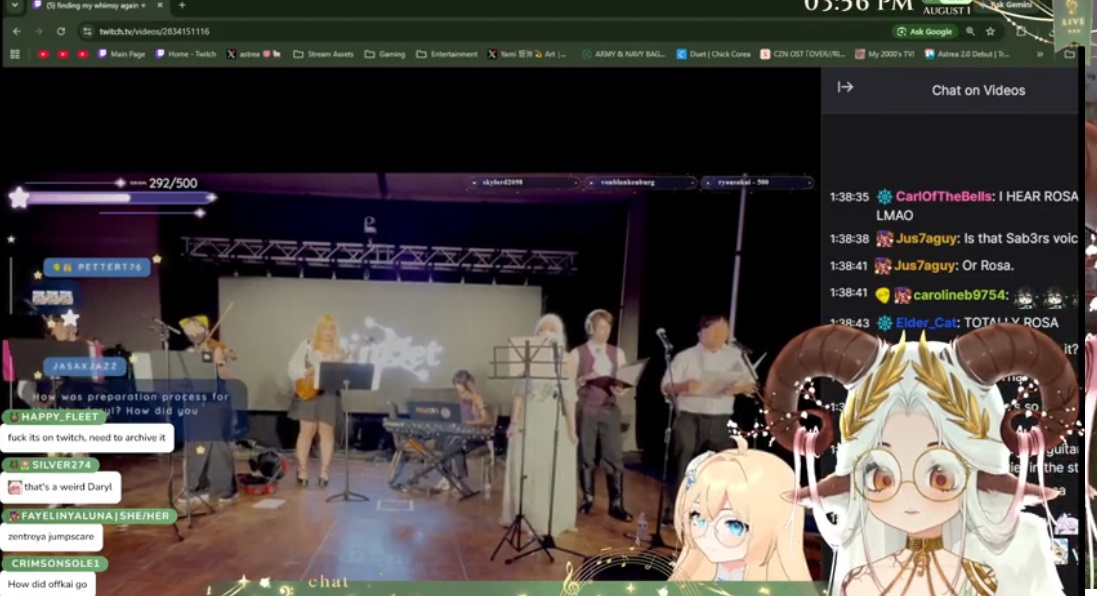Click the 'How did offkai go' message bubble

pos(48,584)
